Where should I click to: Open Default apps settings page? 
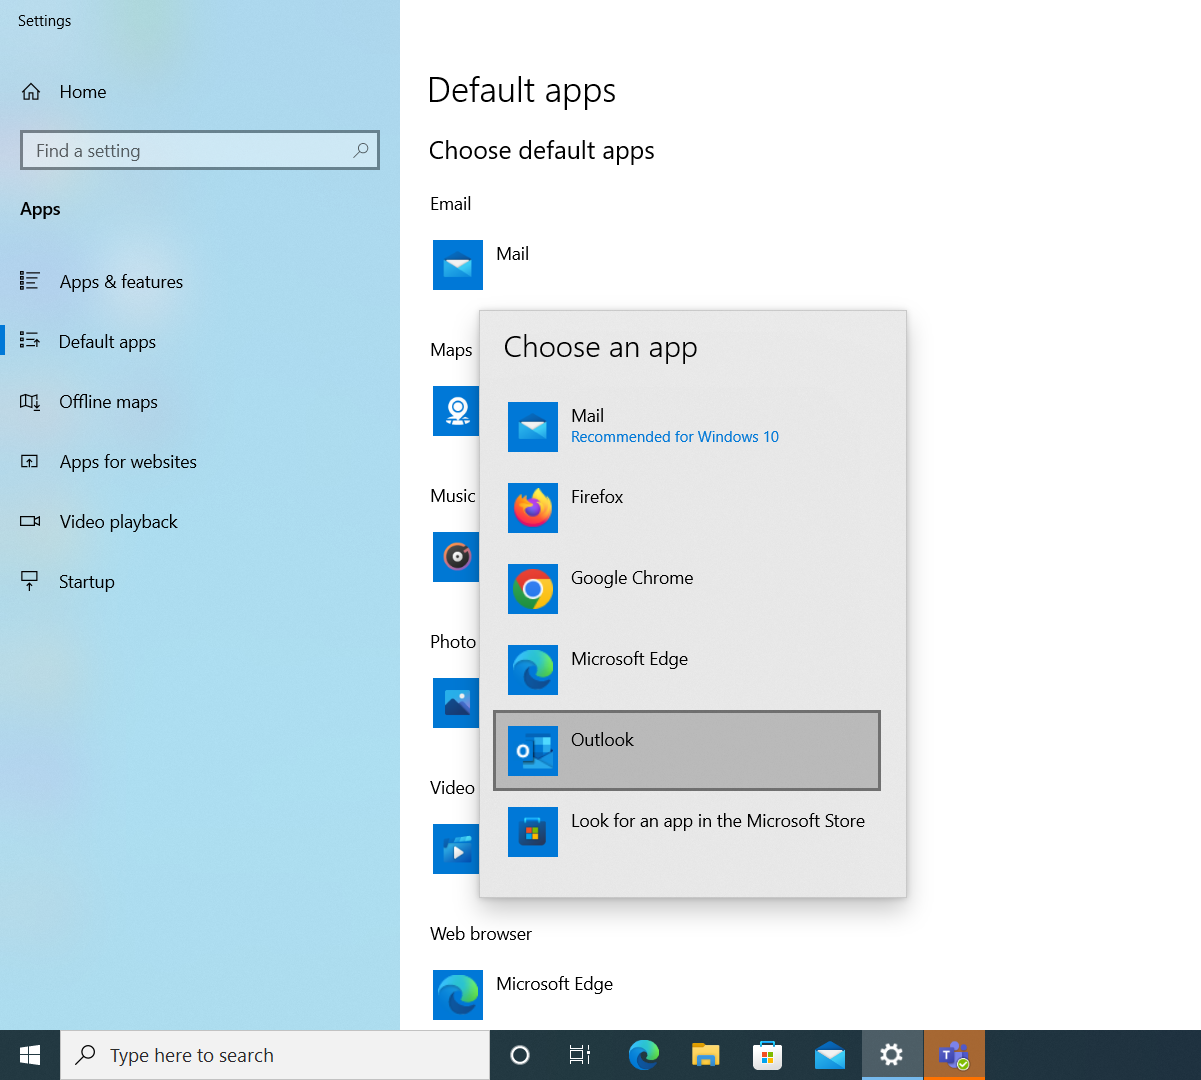[200, 341]
